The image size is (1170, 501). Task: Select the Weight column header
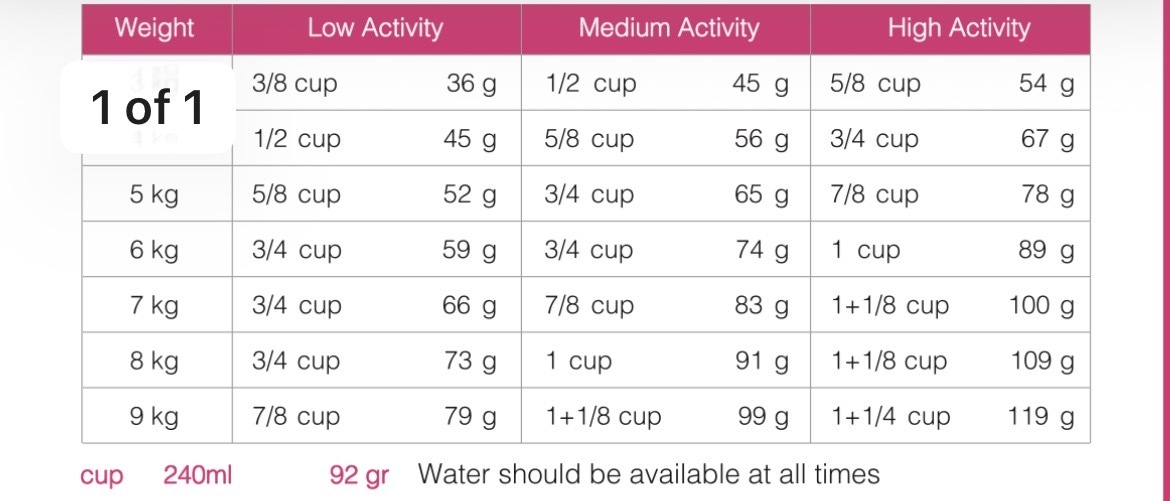pos(155,28)
